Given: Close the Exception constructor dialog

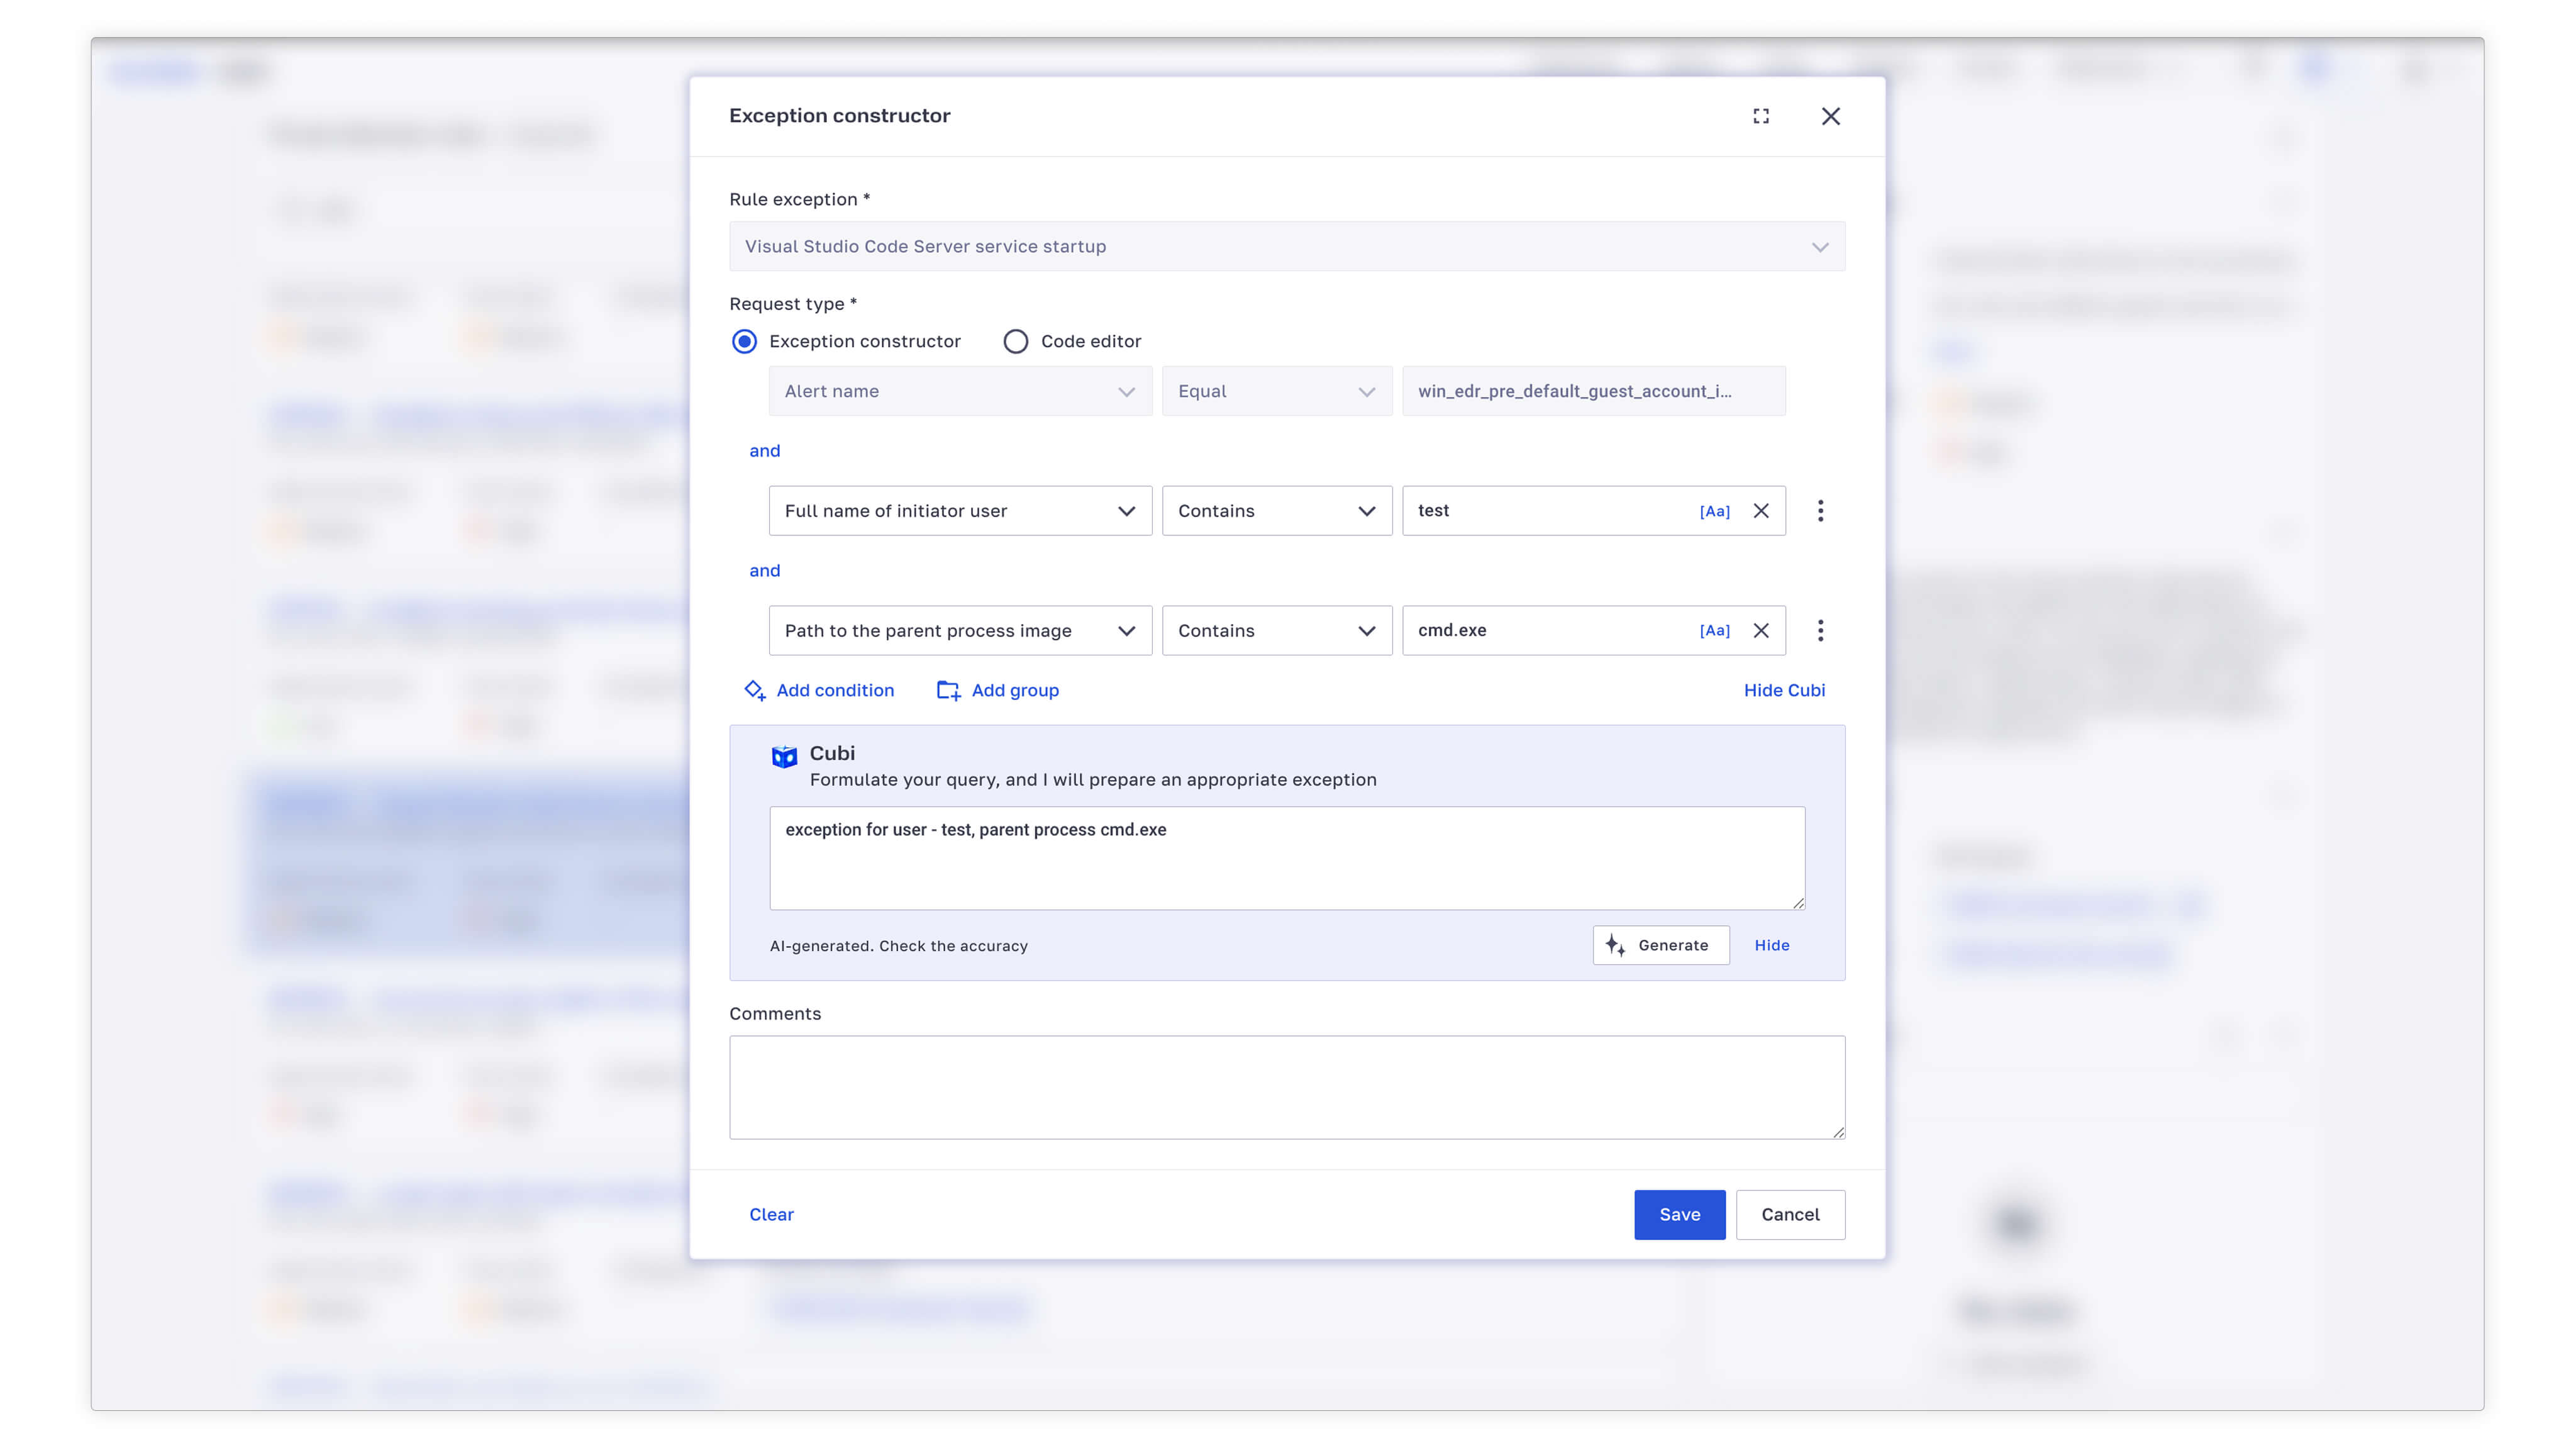Looking at the screenshot, I should tap(1830, 116).
